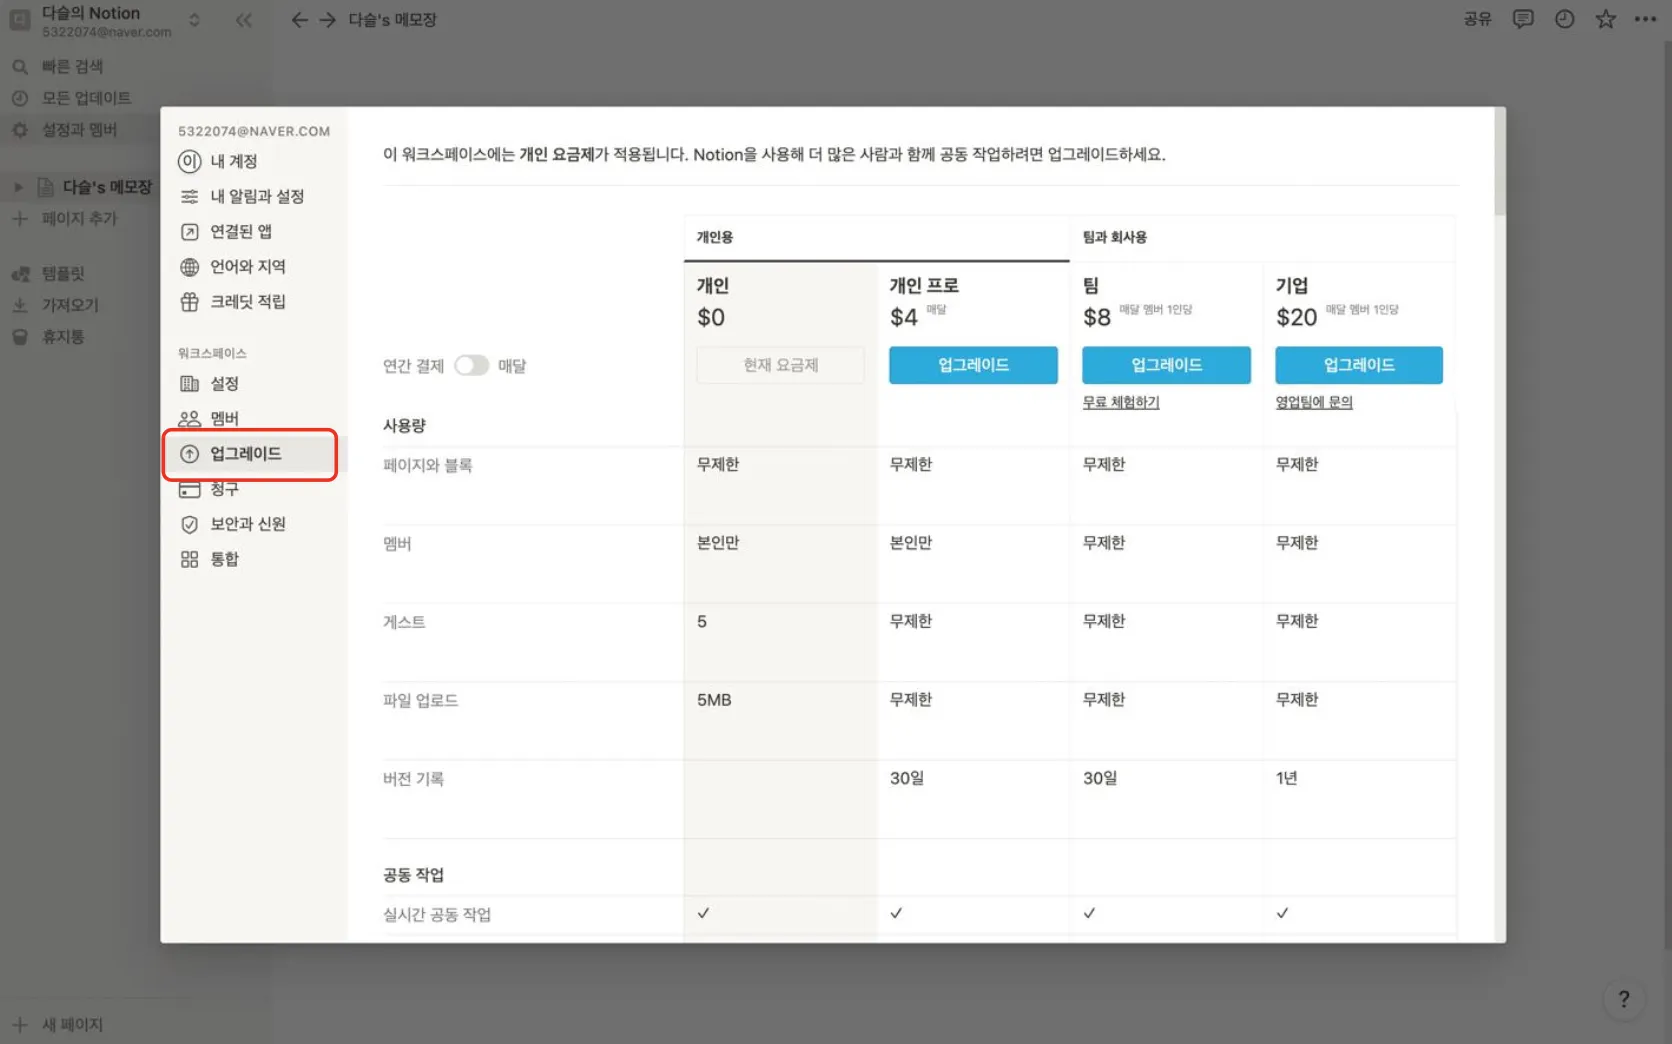Open the help question mark button

point(1624,999)
